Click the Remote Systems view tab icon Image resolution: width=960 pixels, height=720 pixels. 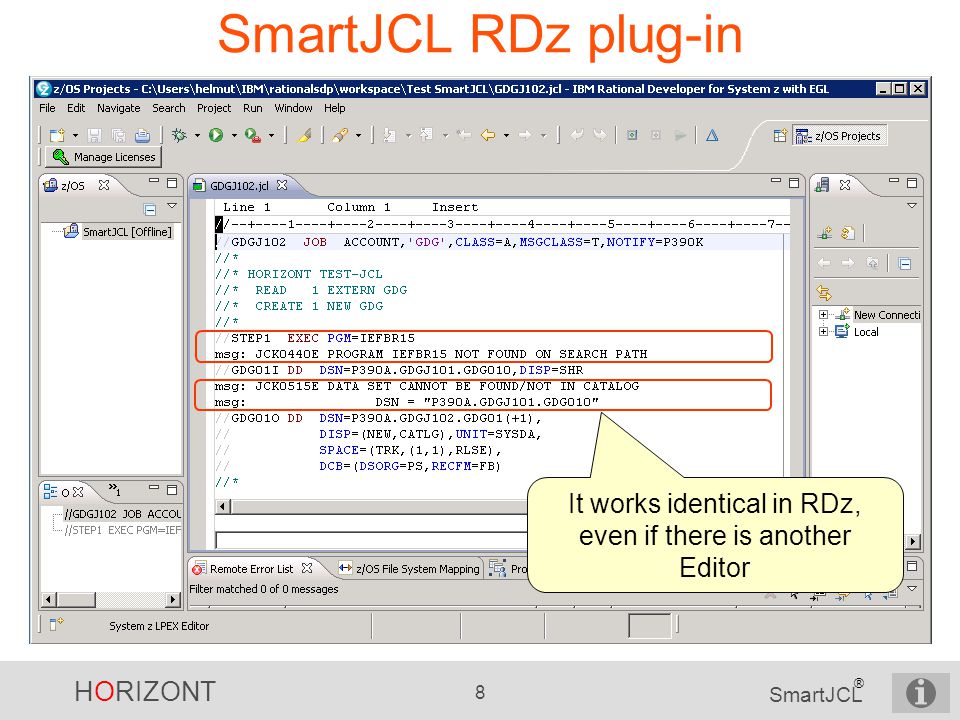823,184
